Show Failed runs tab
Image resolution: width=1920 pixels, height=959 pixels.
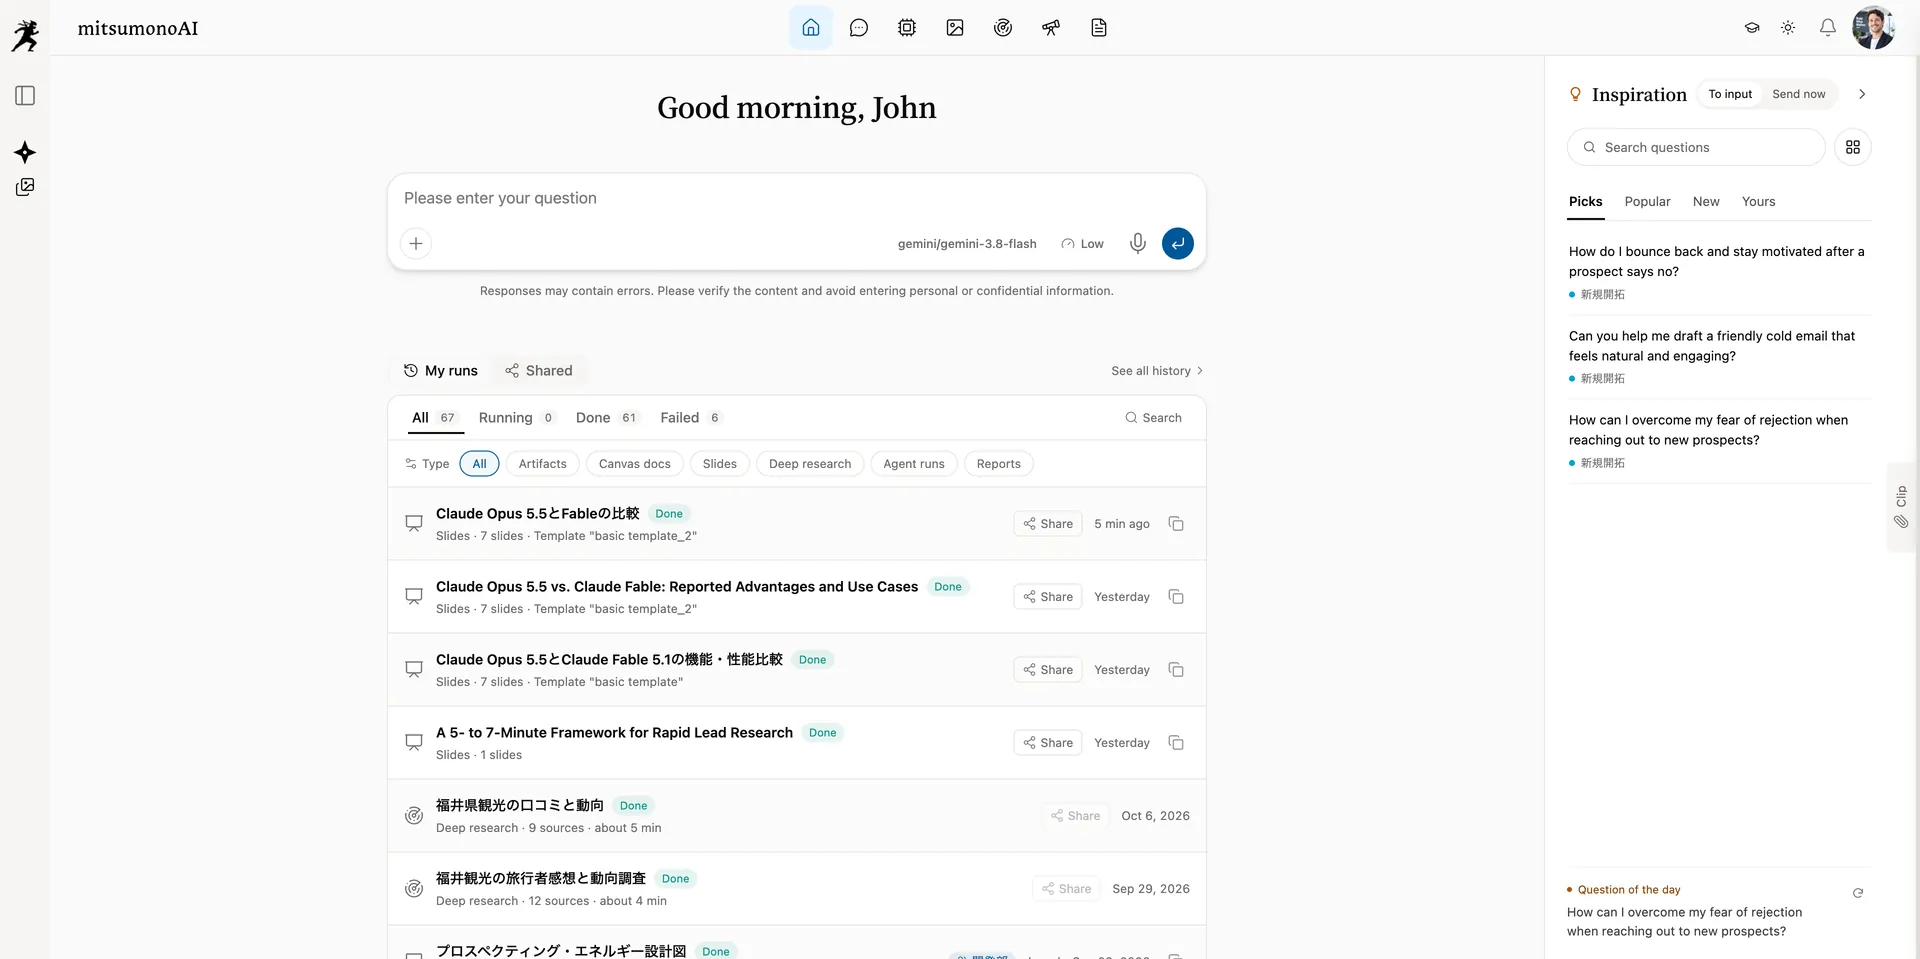(x=690, y=418)
